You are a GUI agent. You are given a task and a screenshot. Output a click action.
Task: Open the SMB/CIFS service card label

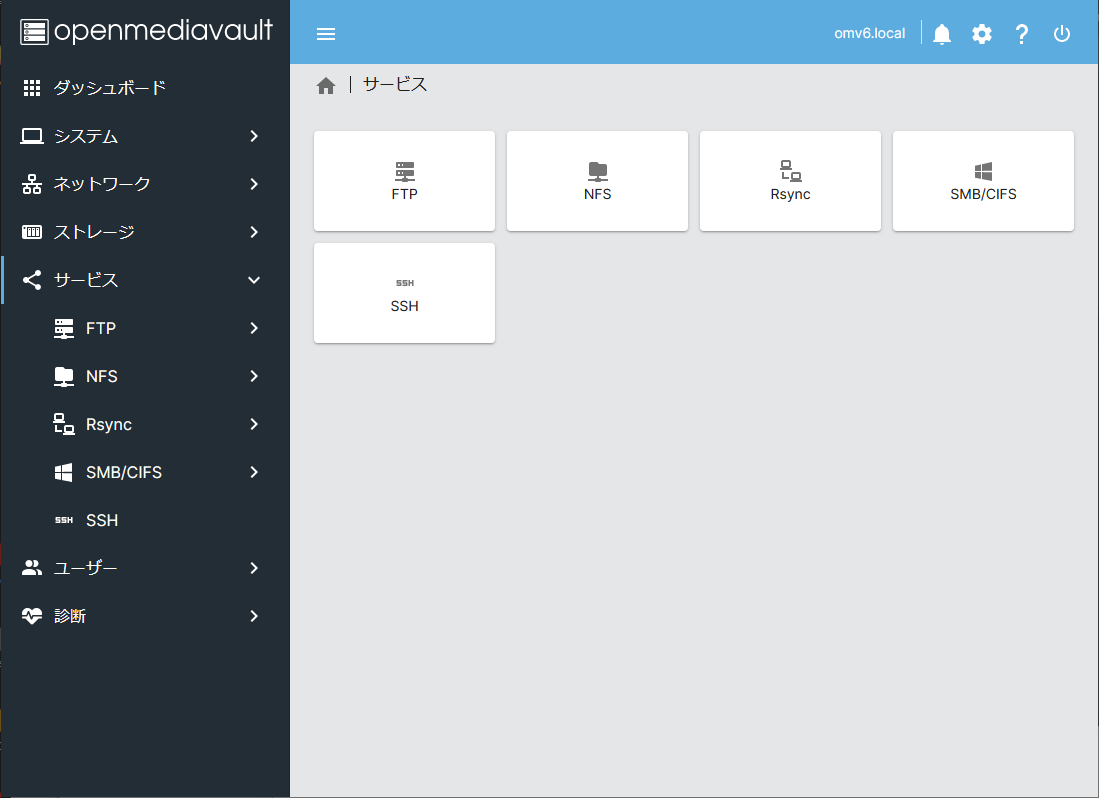[x=983, y=194]
